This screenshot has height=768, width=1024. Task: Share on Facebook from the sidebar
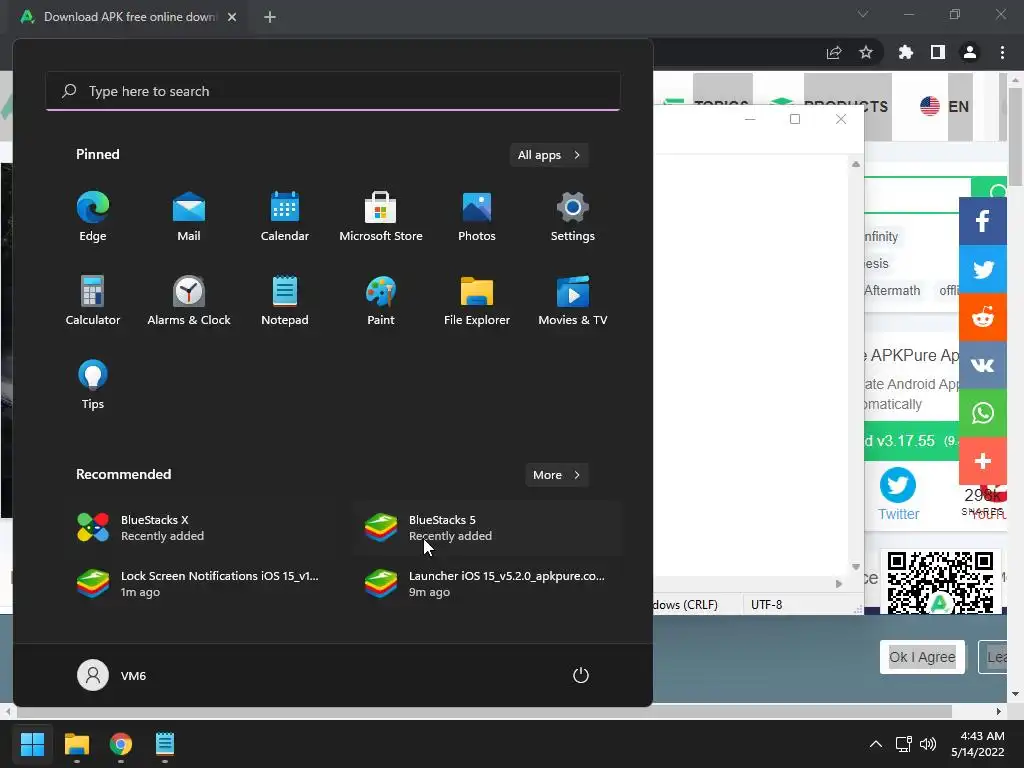(983, 221)
